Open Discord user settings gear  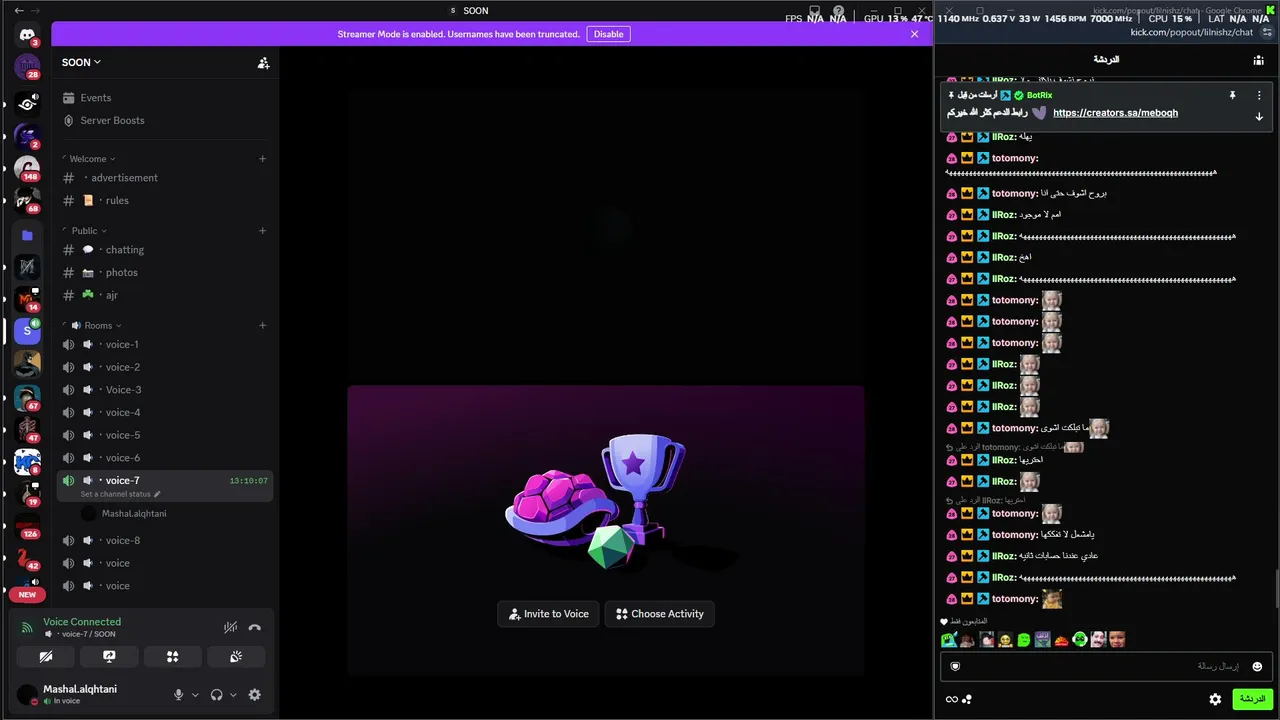point(254,695)
